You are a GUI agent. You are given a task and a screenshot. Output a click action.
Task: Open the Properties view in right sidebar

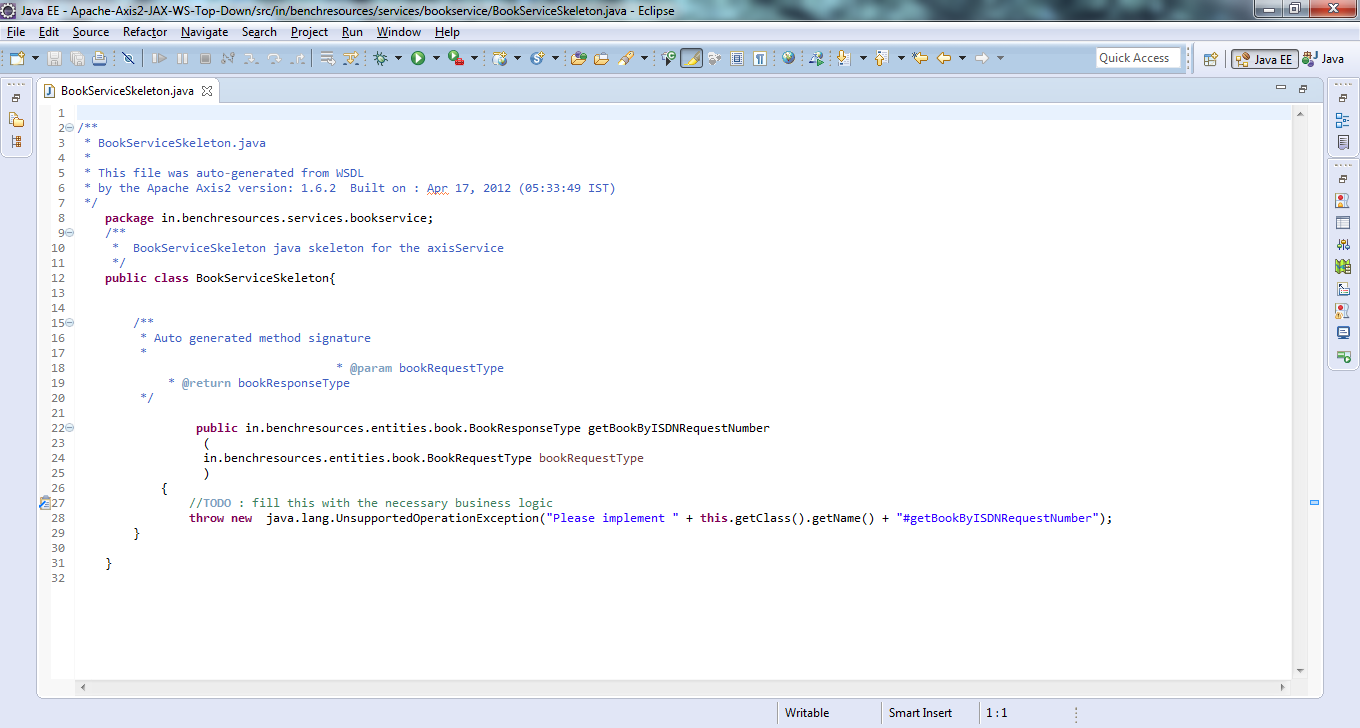click(1343, 223)
